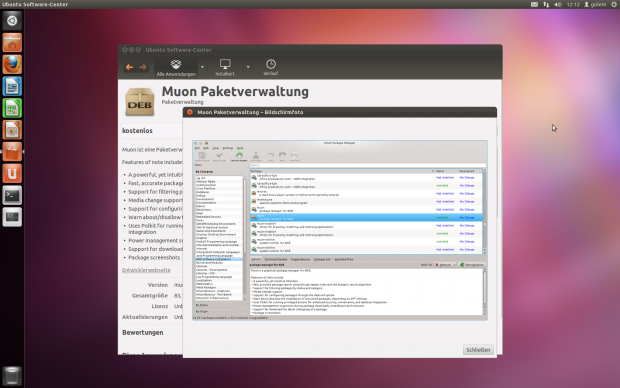620x388 pixels.
Task: Click the Lizenz label
Action: pos(160,306)
